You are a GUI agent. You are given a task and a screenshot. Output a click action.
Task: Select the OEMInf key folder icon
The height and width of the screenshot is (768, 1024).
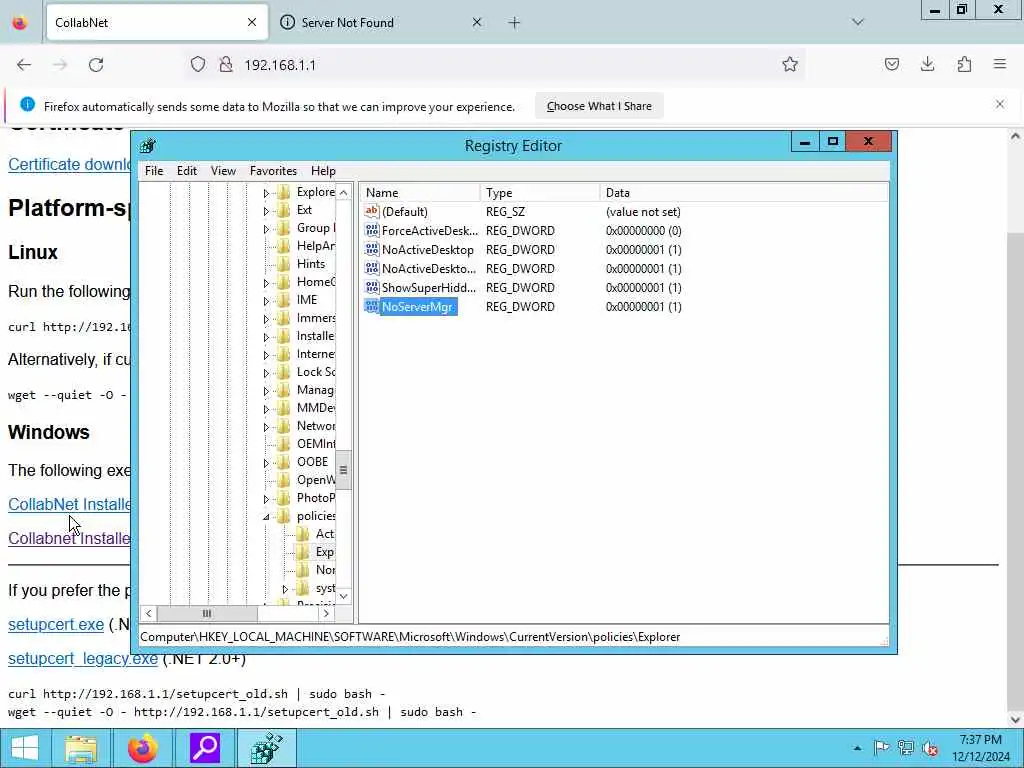pos(284,444)
